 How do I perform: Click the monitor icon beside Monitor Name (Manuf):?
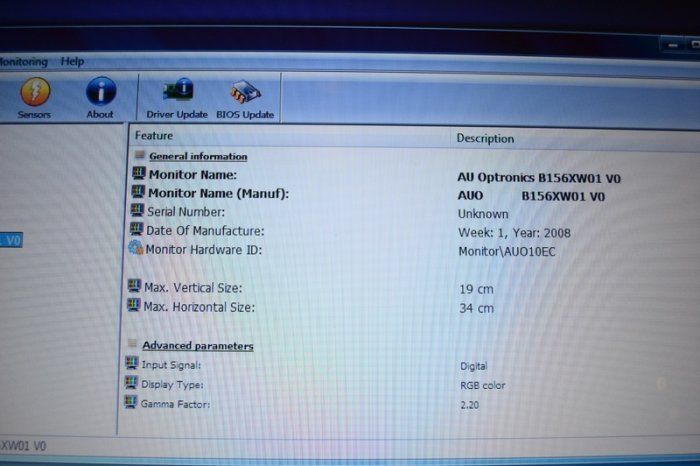coord(138,191)
